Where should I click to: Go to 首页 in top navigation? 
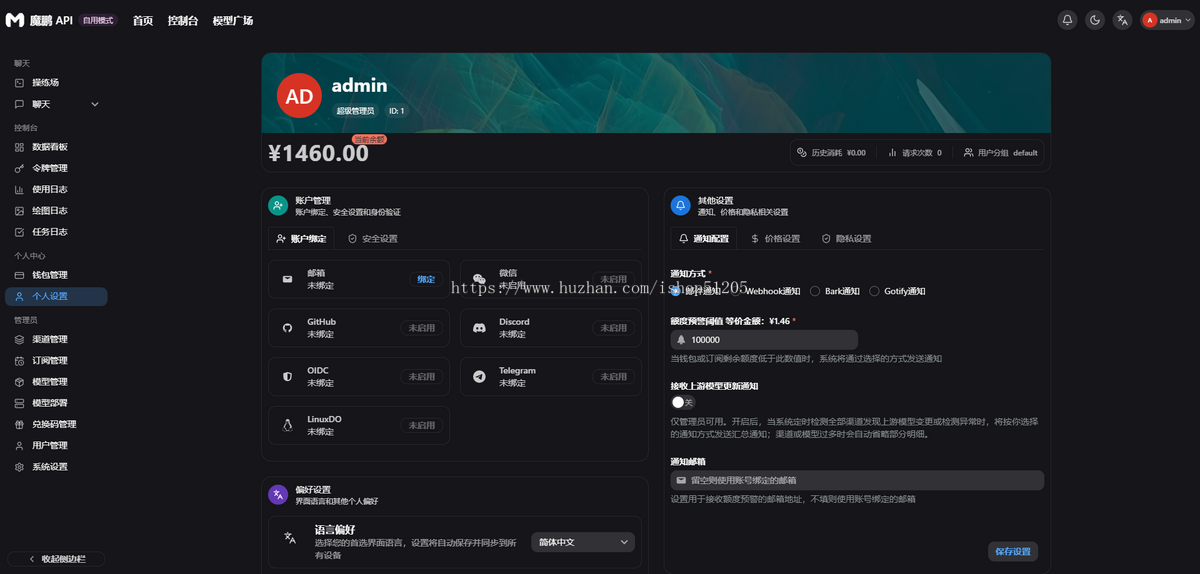[x=143, y=20]
